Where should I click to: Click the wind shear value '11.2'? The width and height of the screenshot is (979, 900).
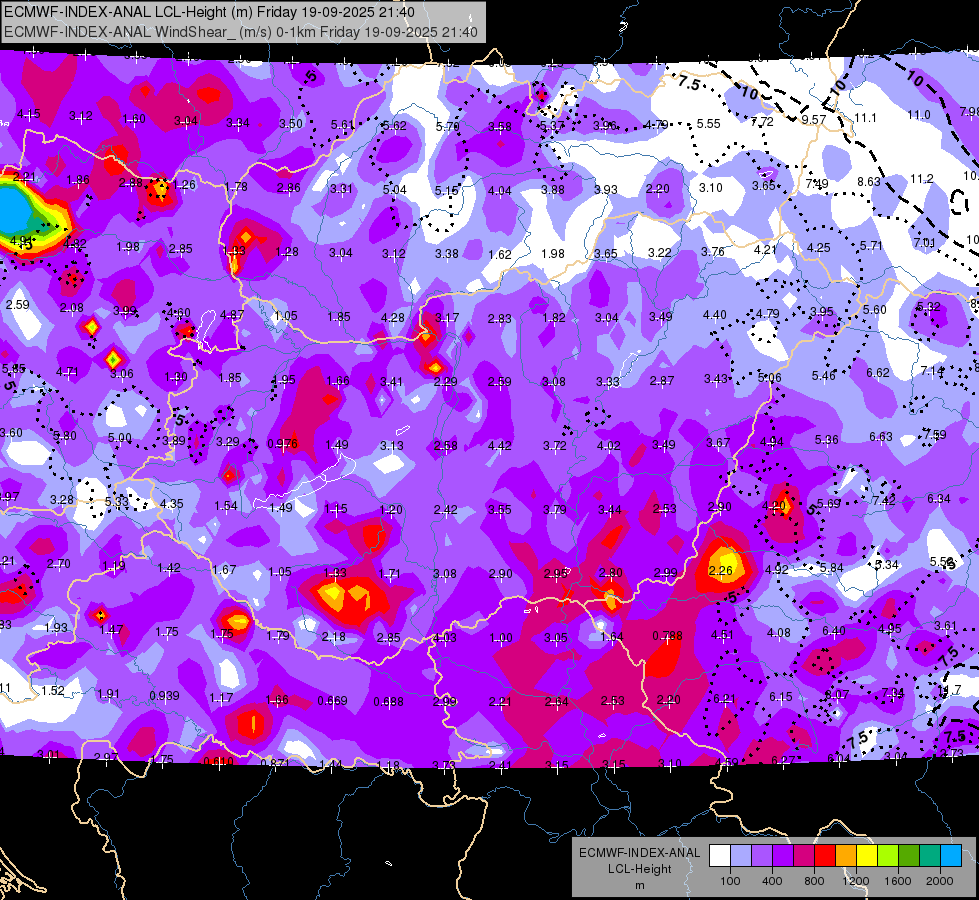click(x=922, y=179)
